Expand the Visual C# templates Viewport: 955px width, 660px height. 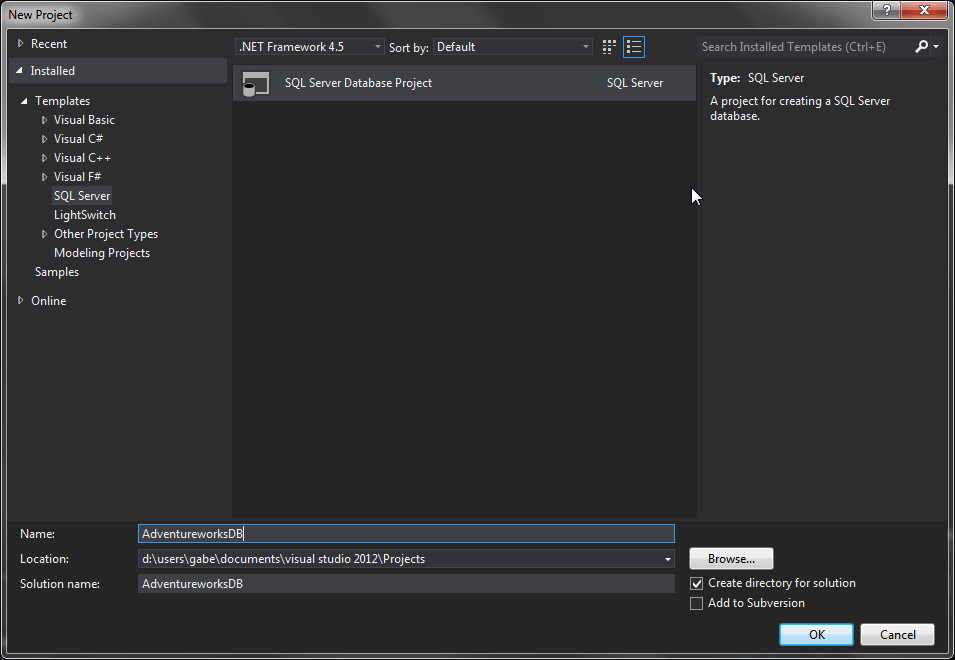click(43, 138)
